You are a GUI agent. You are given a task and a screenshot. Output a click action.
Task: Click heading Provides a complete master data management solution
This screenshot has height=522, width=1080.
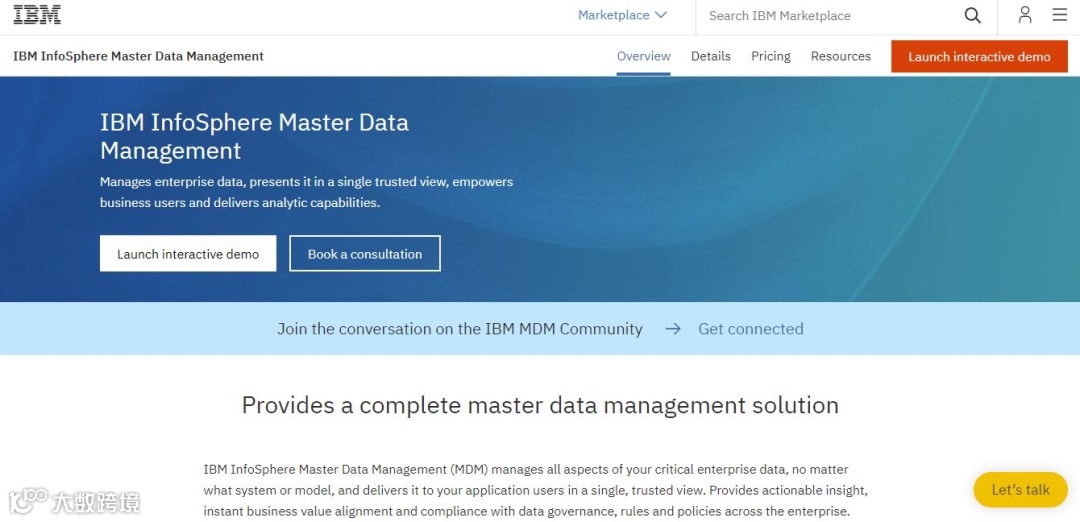pos(540,405)
